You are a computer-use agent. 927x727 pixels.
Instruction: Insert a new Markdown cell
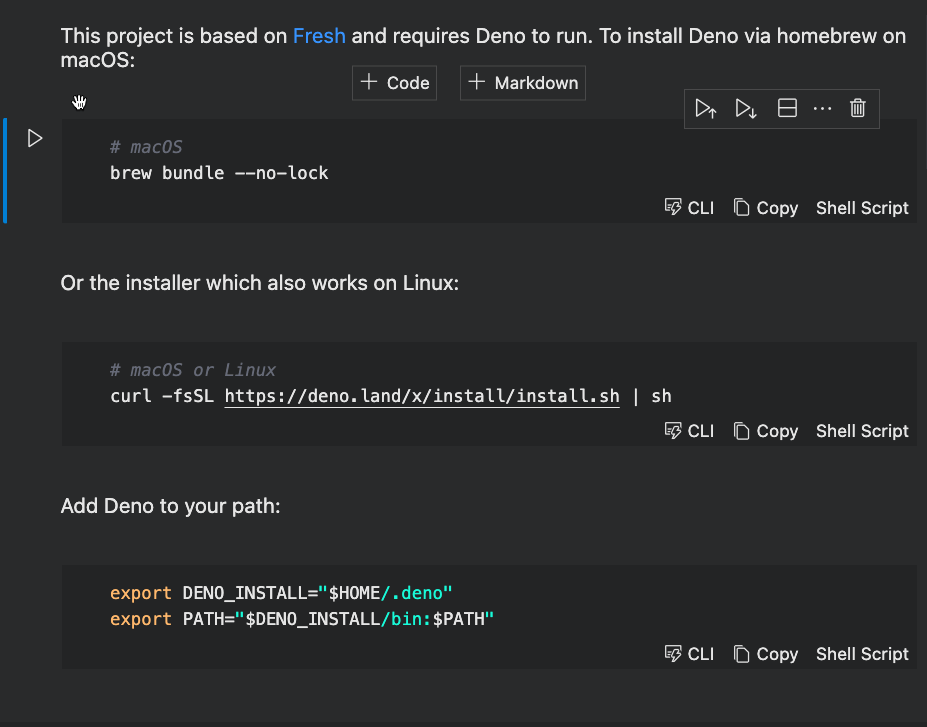(522, 83)
